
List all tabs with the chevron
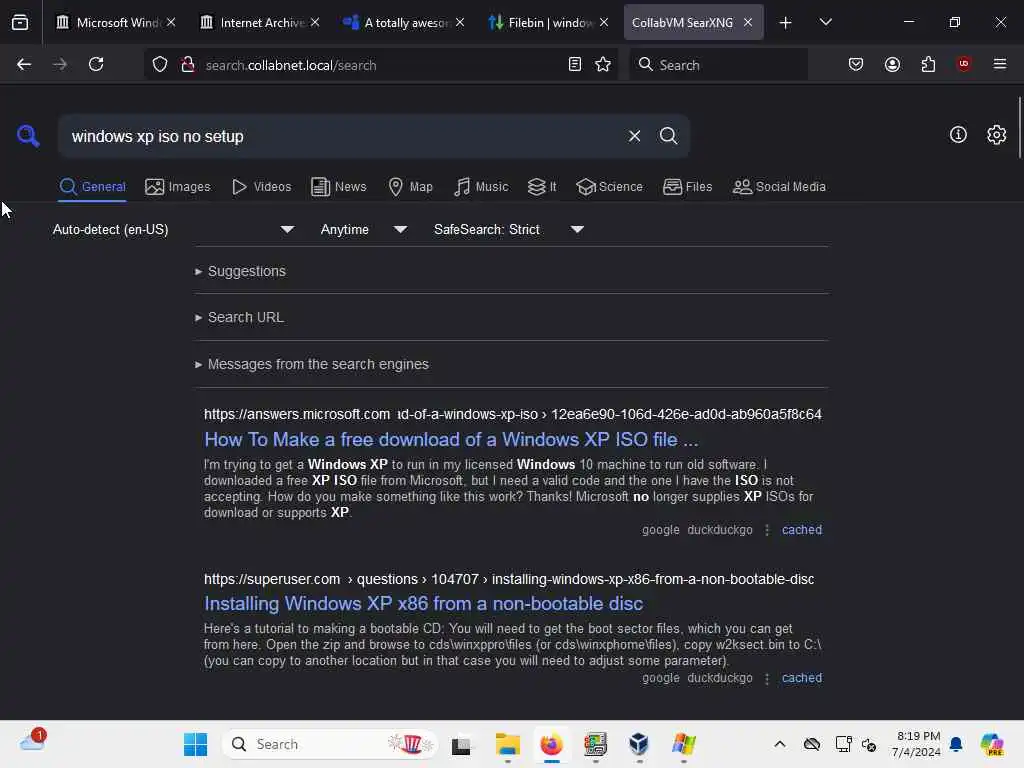coord(825,22)
